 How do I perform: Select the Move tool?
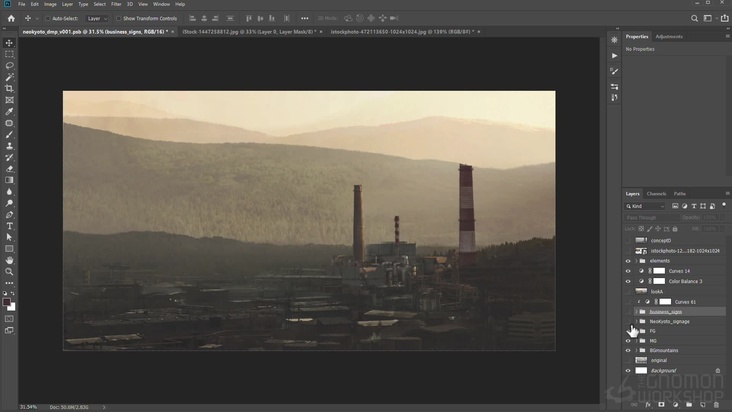pos(9,43)
